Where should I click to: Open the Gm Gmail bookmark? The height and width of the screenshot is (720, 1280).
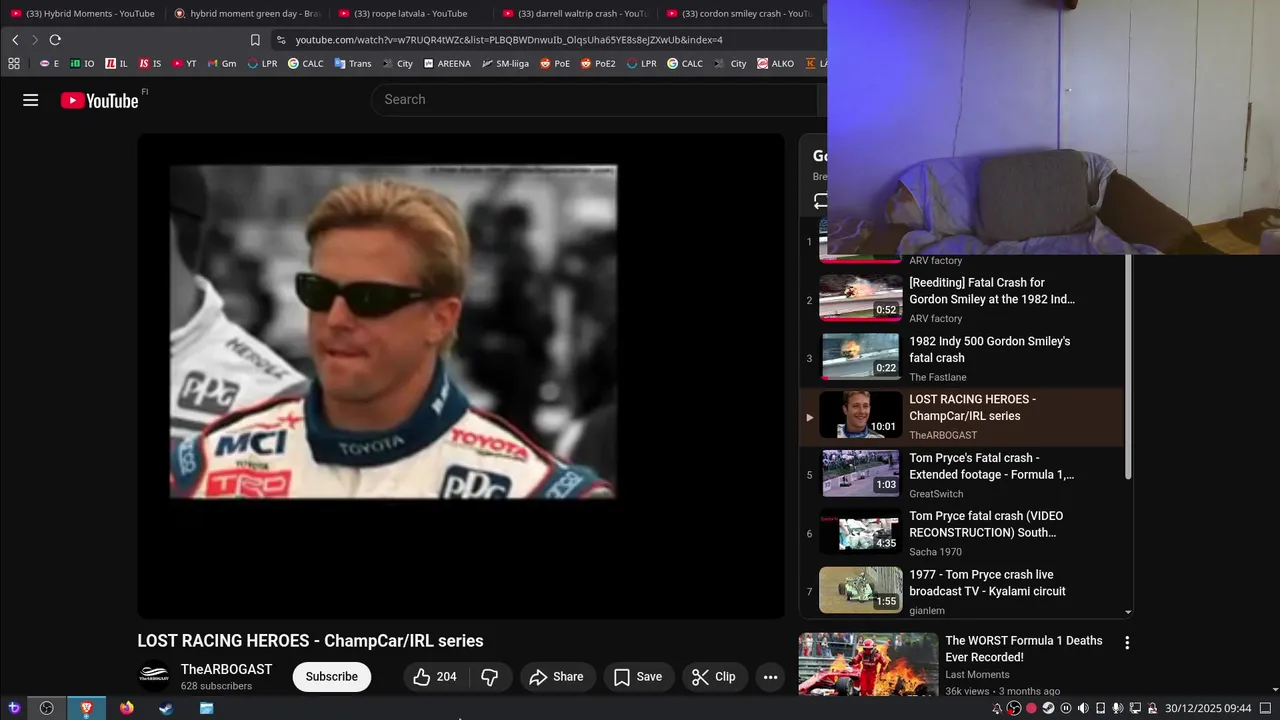(x=222, y=63)
